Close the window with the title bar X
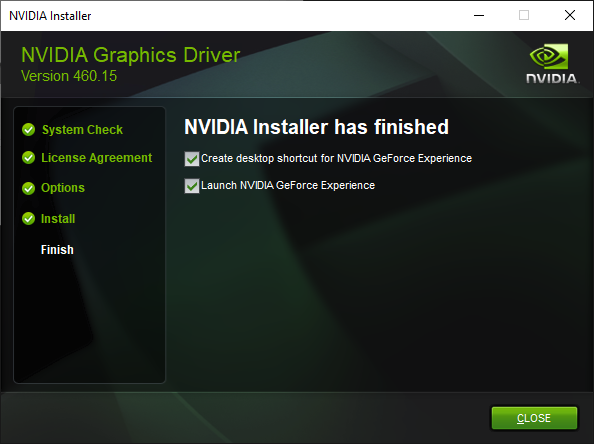The width and height of the screenshot is (594, 444). (x=570, y=16)
